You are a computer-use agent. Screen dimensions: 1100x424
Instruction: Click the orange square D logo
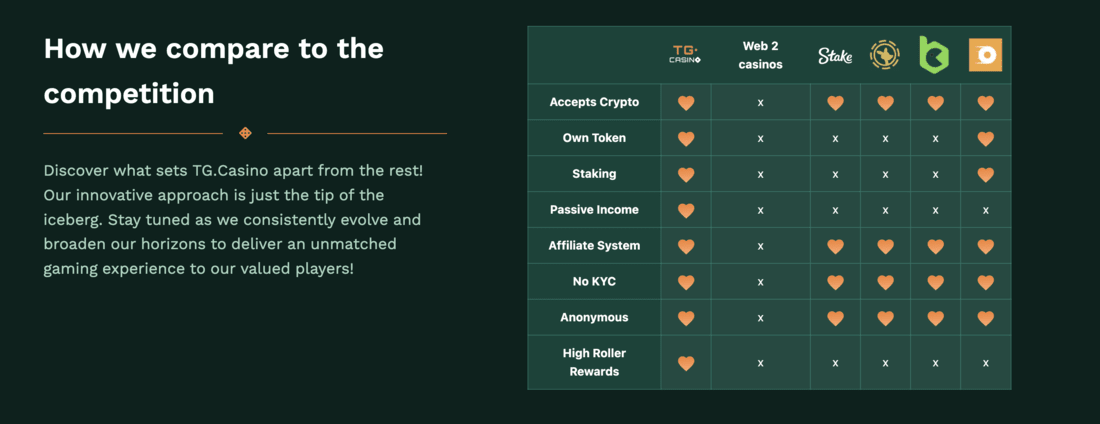click(x=986, y=55)
